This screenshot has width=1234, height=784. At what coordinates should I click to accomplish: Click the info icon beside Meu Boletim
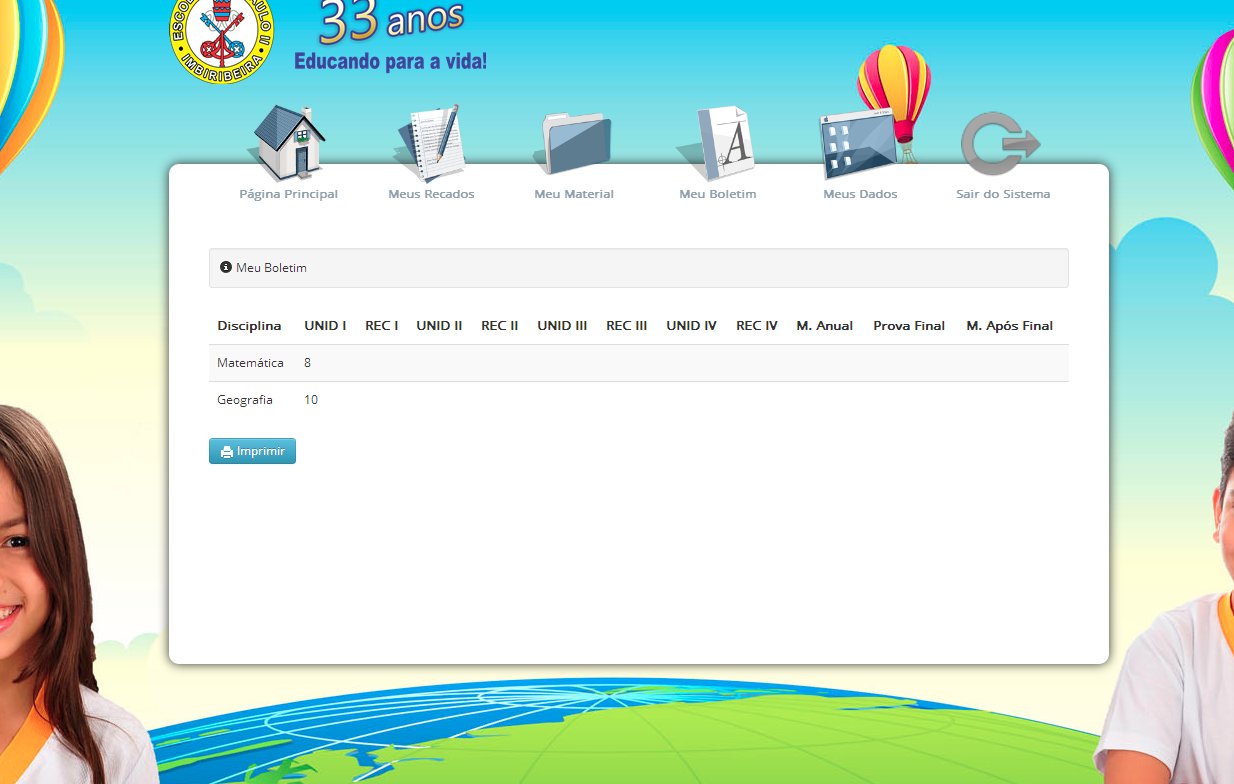tap(226, 267)
